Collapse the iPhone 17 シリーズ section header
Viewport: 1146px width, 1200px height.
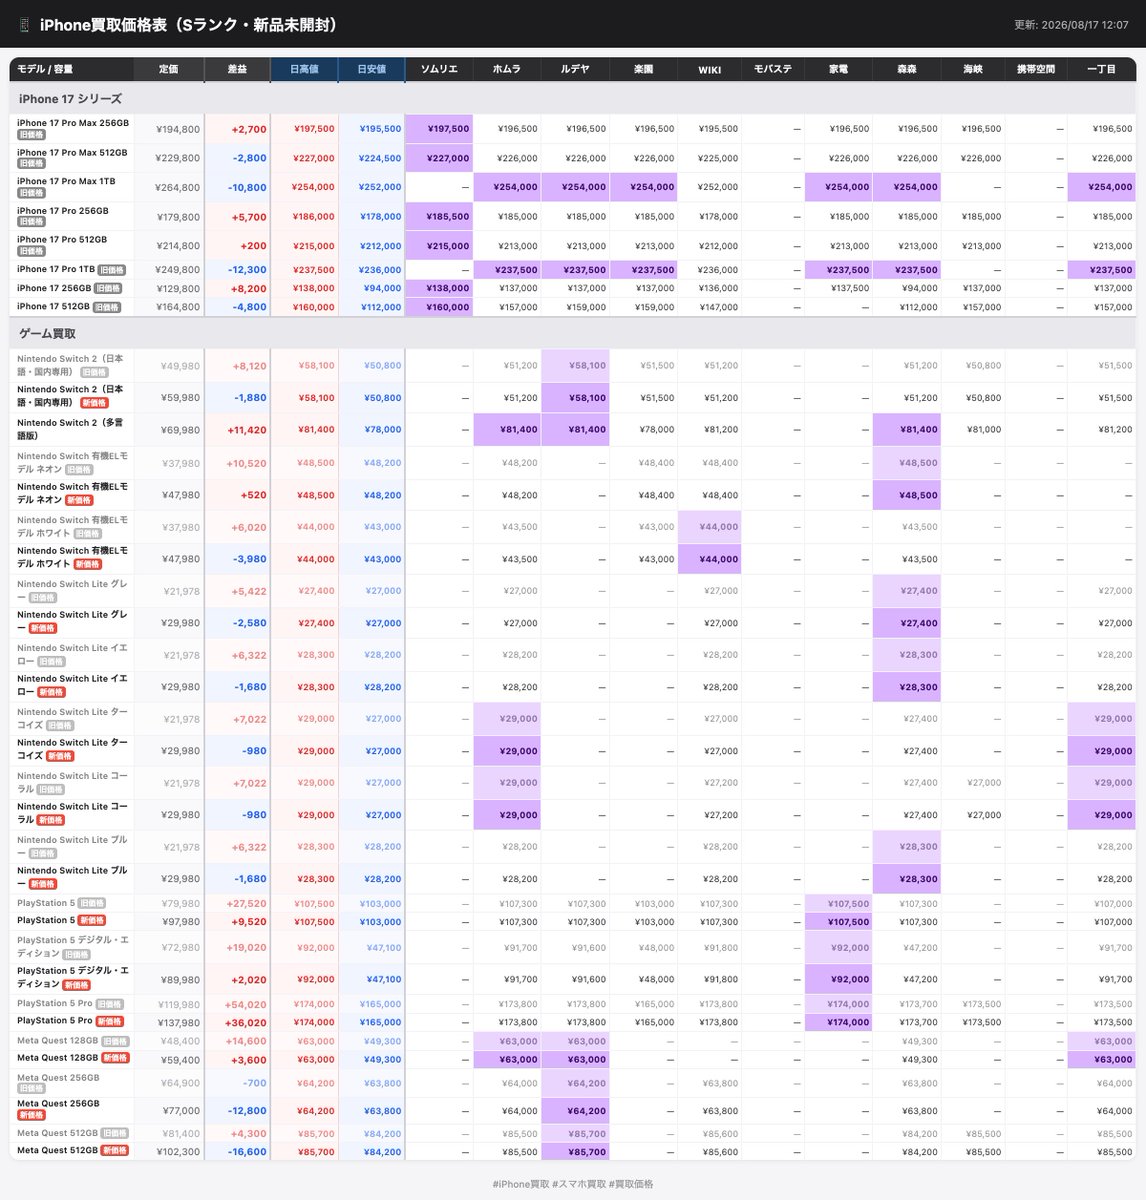tap(573, 99)
